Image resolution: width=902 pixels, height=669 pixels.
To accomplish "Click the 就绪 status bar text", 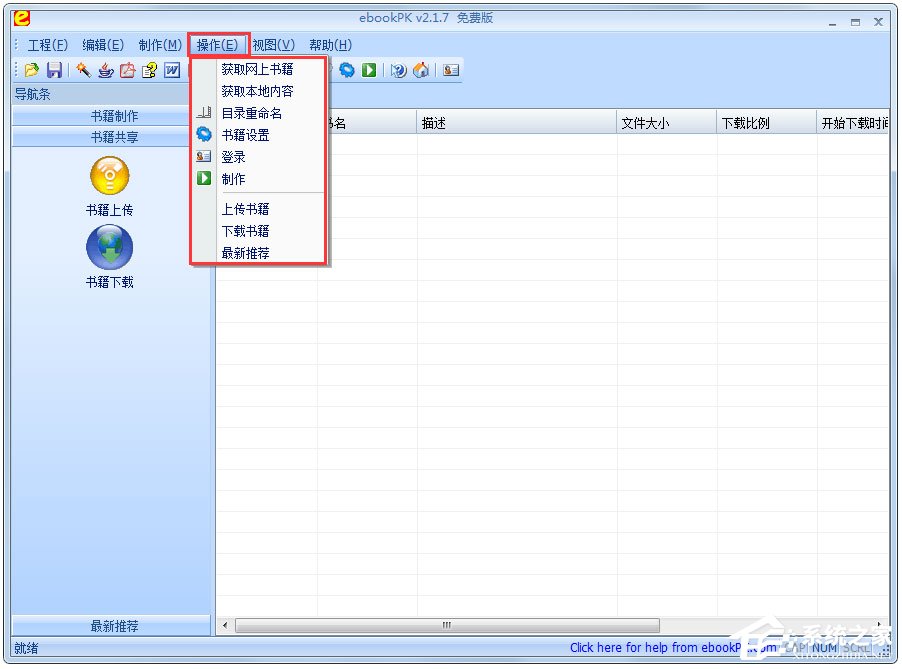I will tap(26, 648).
